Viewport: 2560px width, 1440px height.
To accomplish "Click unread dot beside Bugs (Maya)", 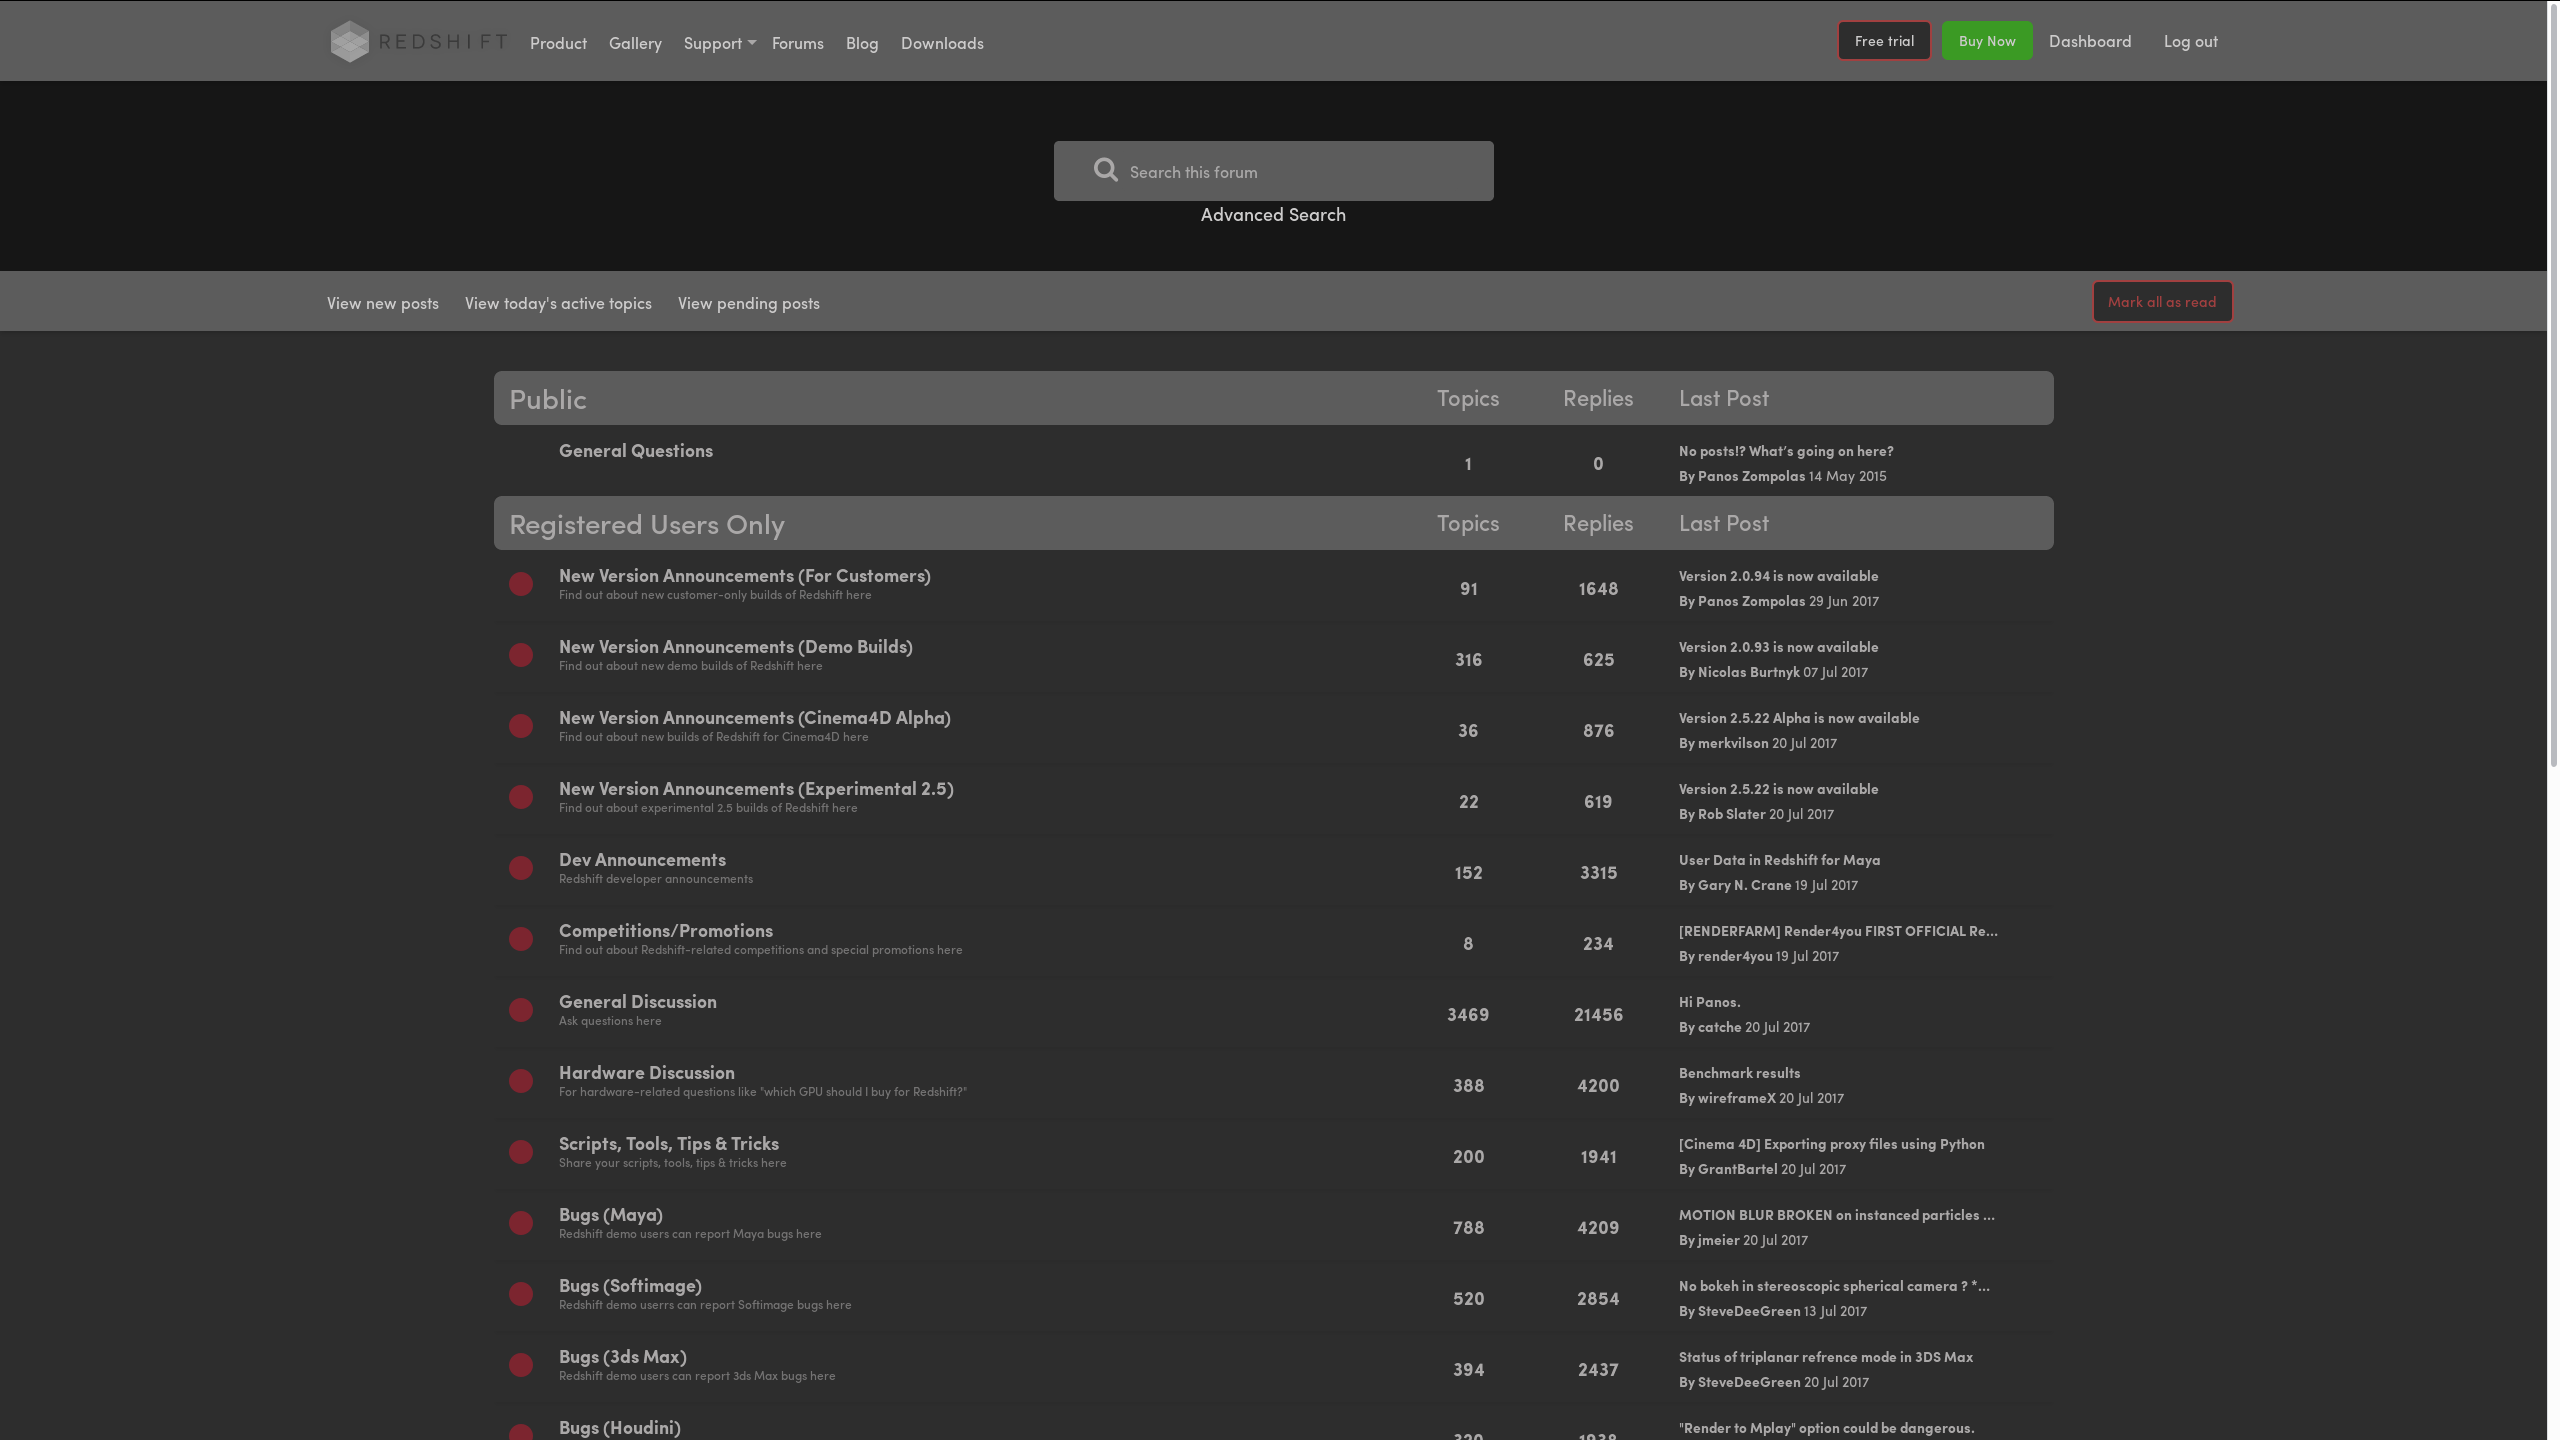I will 521,1223.
